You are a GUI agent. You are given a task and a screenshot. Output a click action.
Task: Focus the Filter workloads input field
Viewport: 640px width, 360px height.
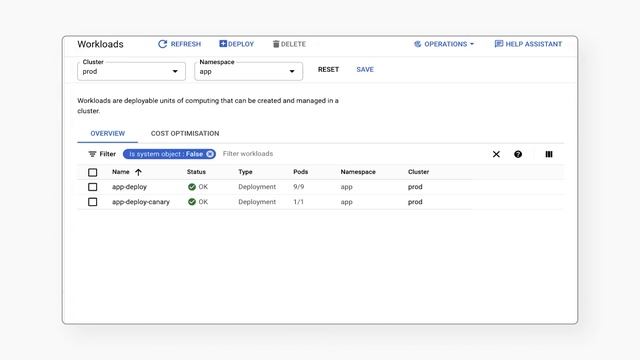point(248,154)
